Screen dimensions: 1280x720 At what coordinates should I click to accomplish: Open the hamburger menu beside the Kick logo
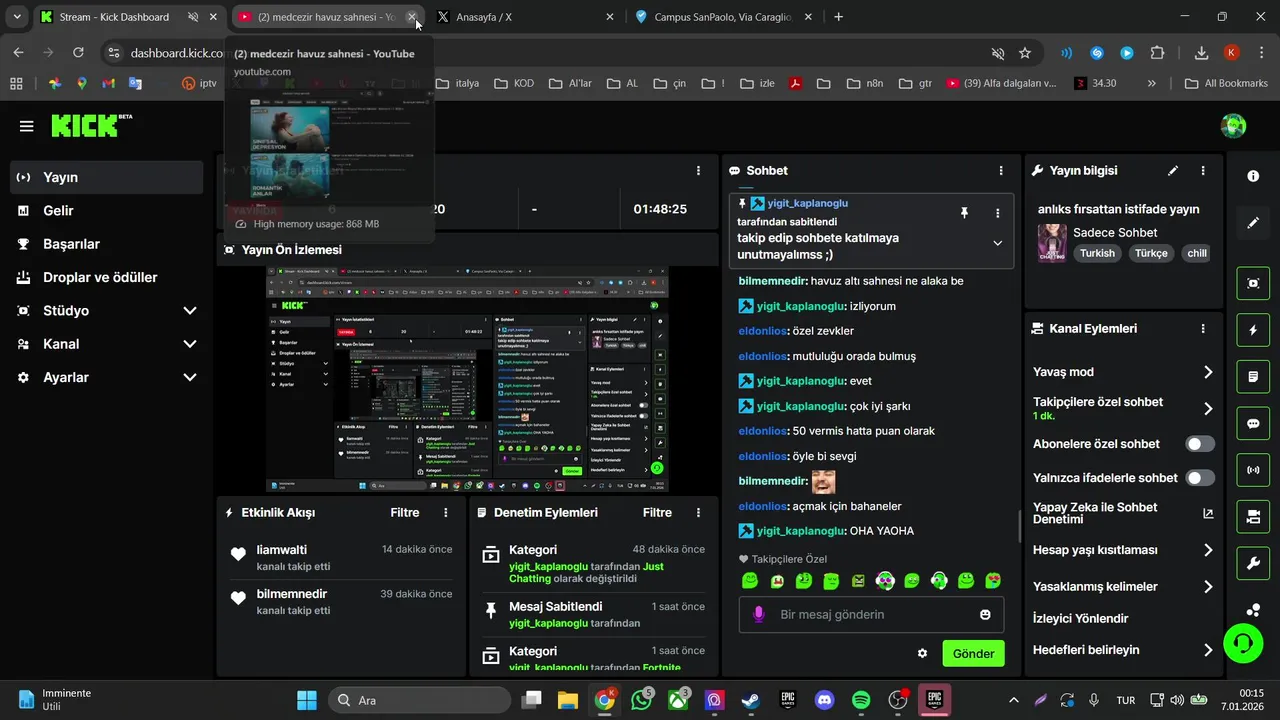point(26,126)
